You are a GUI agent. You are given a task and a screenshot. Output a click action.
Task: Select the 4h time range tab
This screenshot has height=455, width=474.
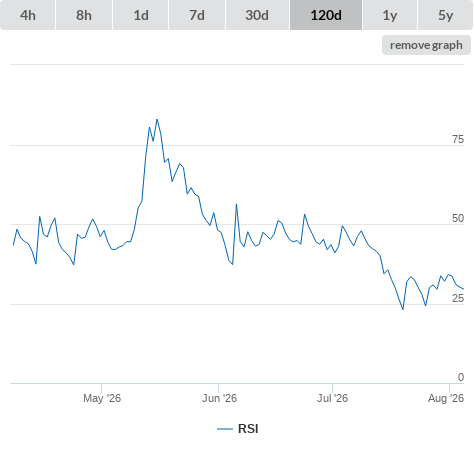[28, 15]
